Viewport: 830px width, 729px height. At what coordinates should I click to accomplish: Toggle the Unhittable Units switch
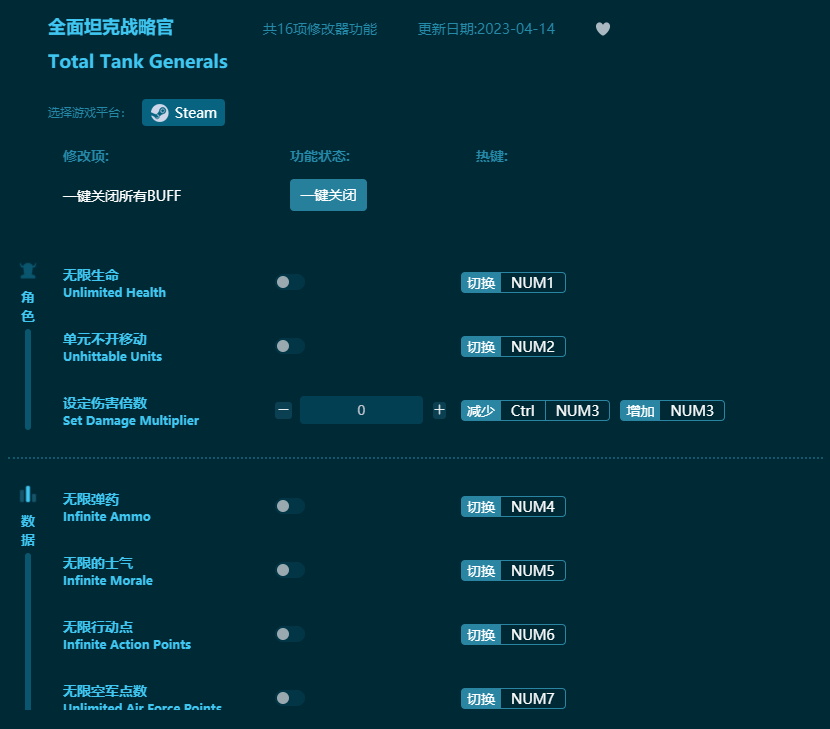click(x=290, y=346)
